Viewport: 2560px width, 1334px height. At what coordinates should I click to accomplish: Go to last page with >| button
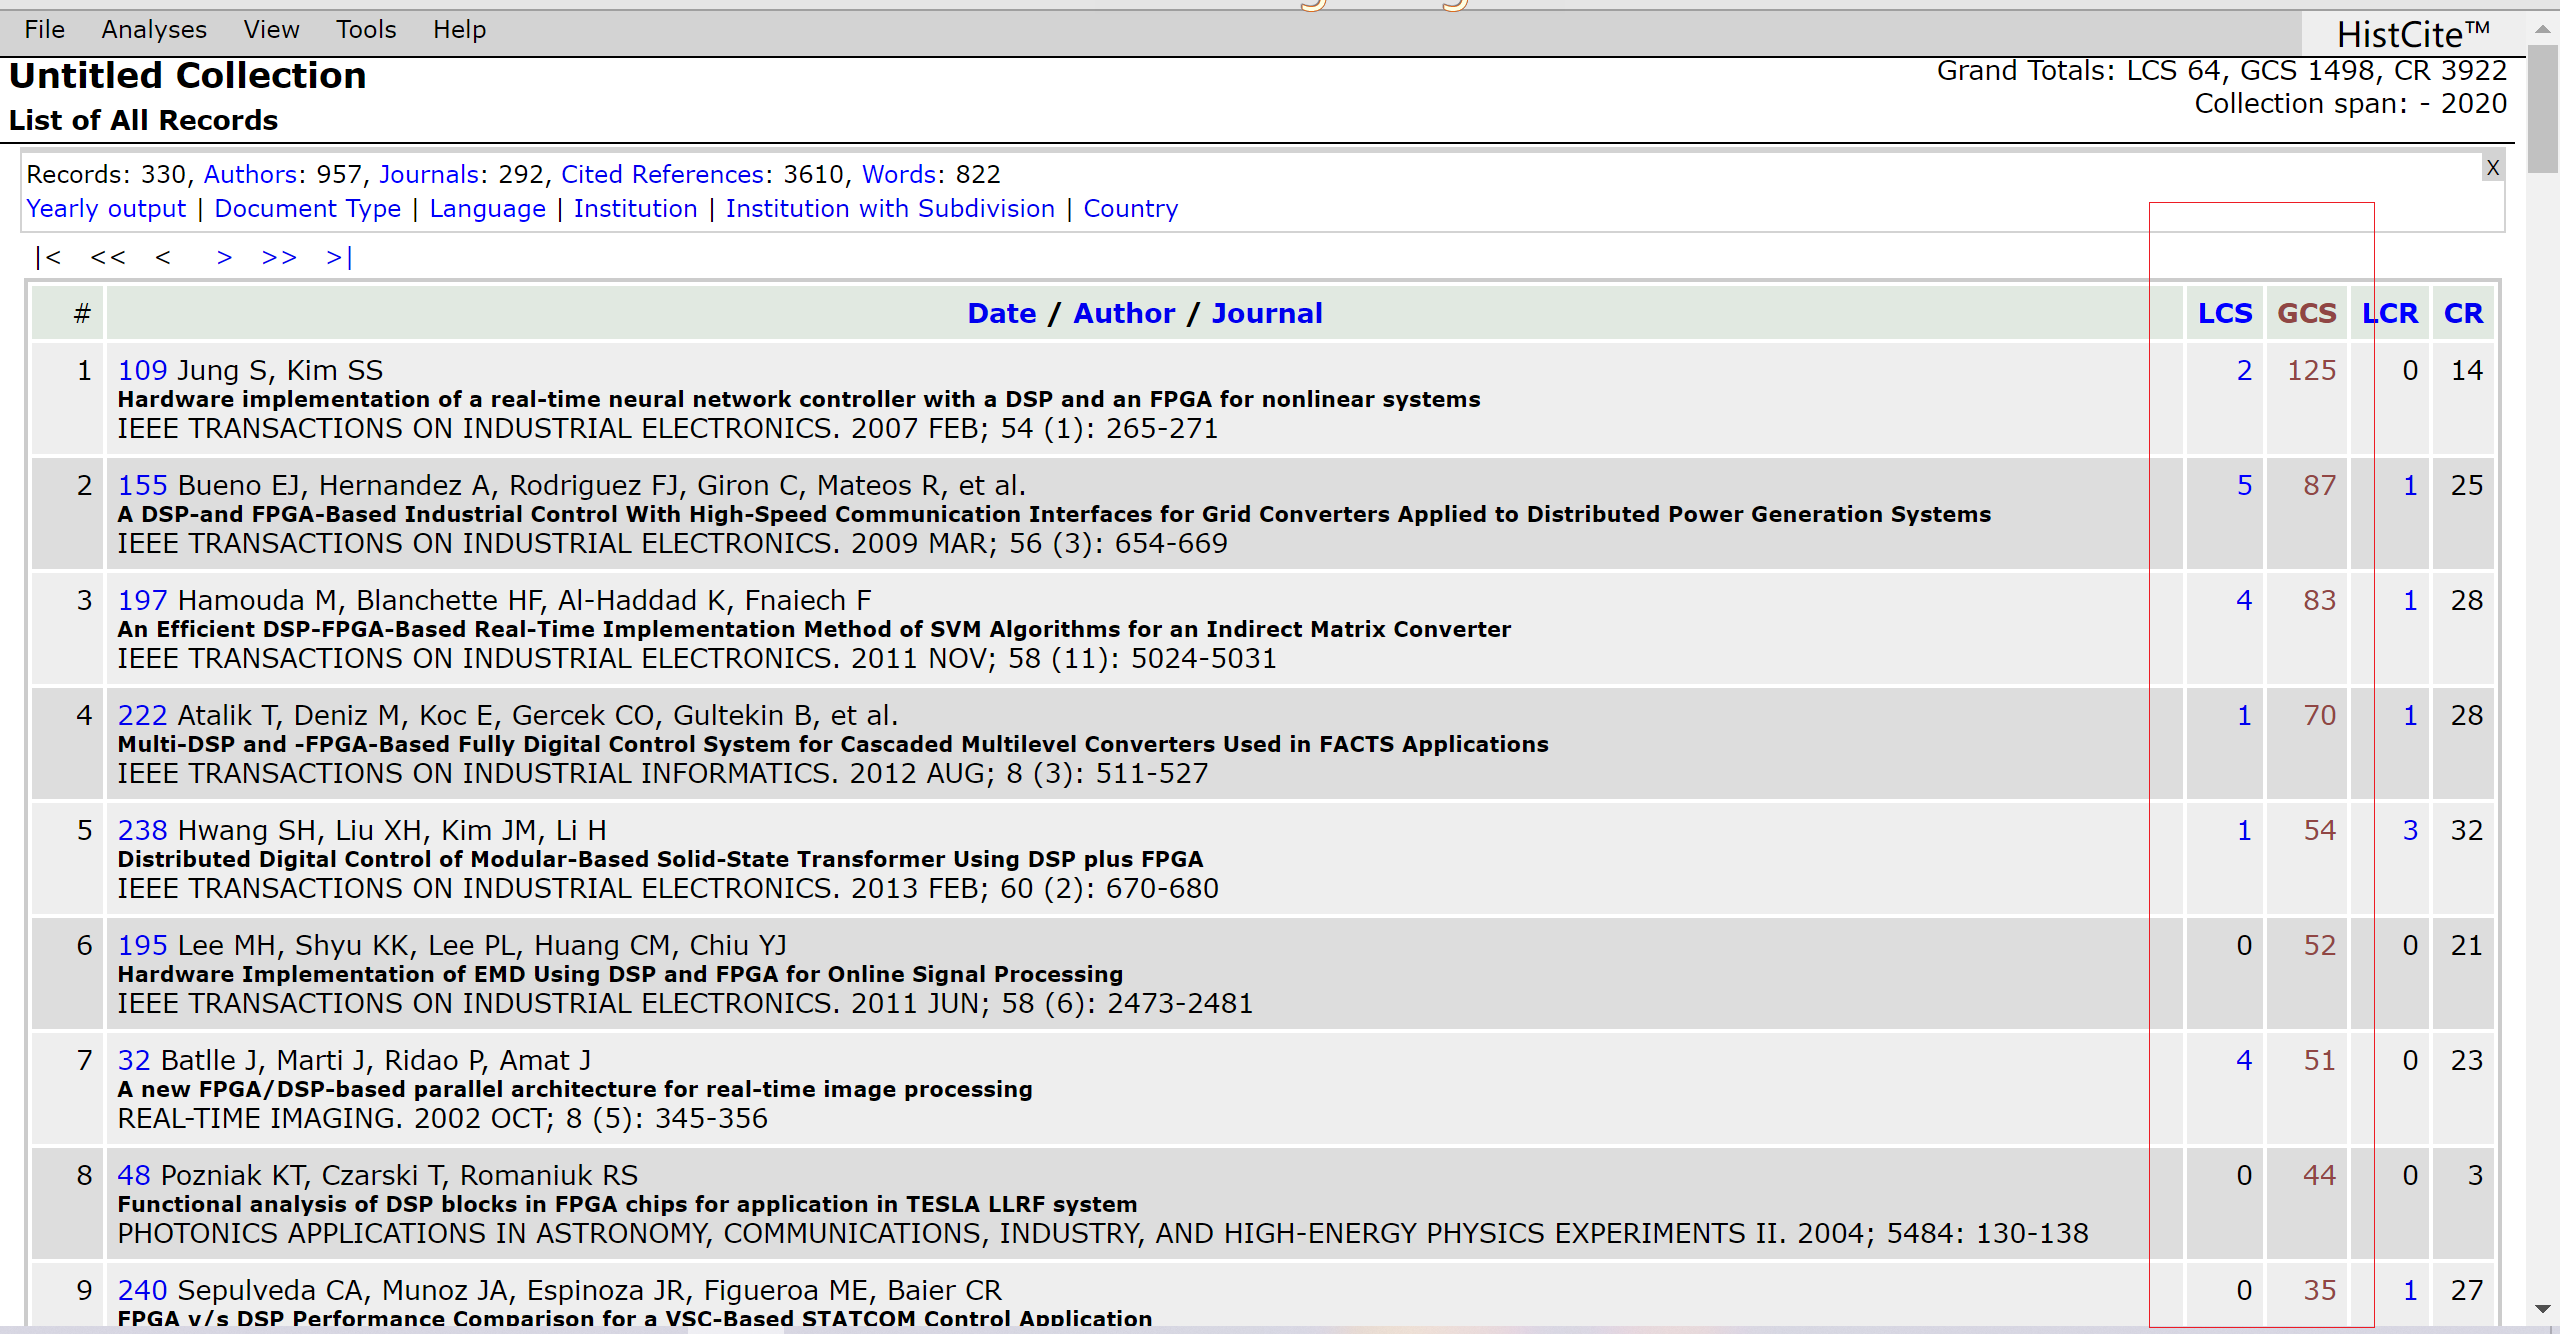pos(339,257)
